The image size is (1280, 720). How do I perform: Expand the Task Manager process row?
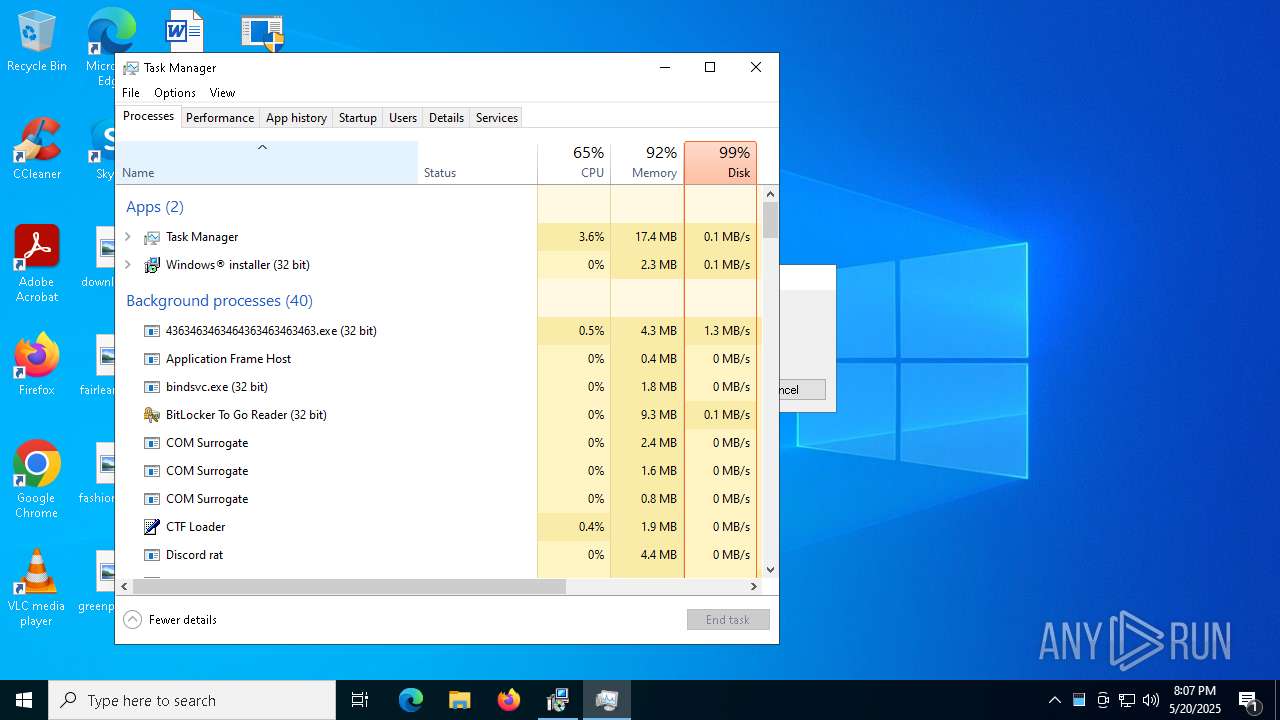coord(128,237)
